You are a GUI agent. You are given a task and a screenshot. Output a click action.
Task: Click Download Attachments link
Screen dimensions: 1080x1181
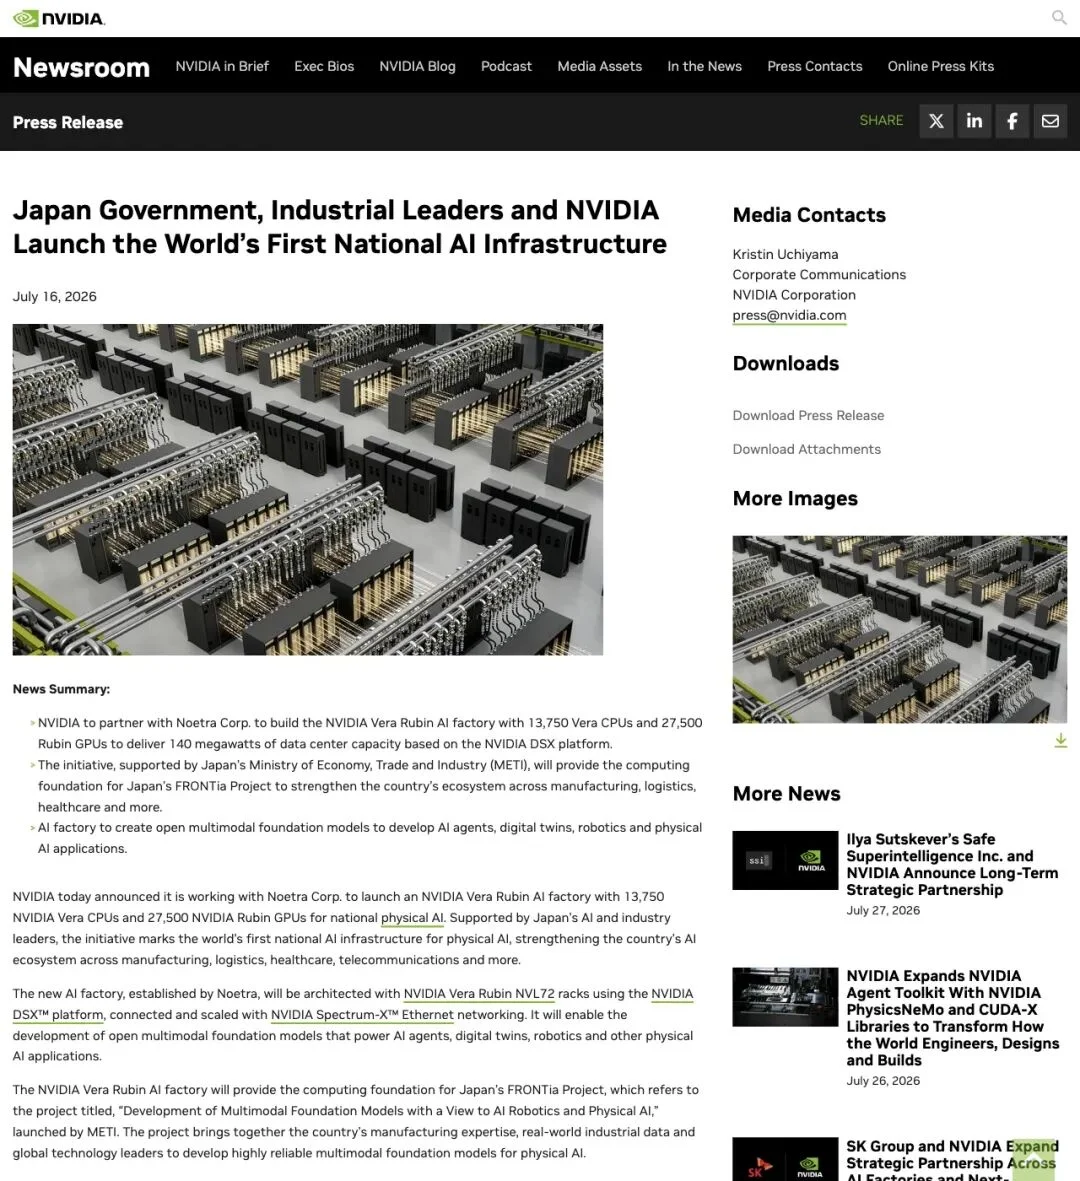point(807,450)
